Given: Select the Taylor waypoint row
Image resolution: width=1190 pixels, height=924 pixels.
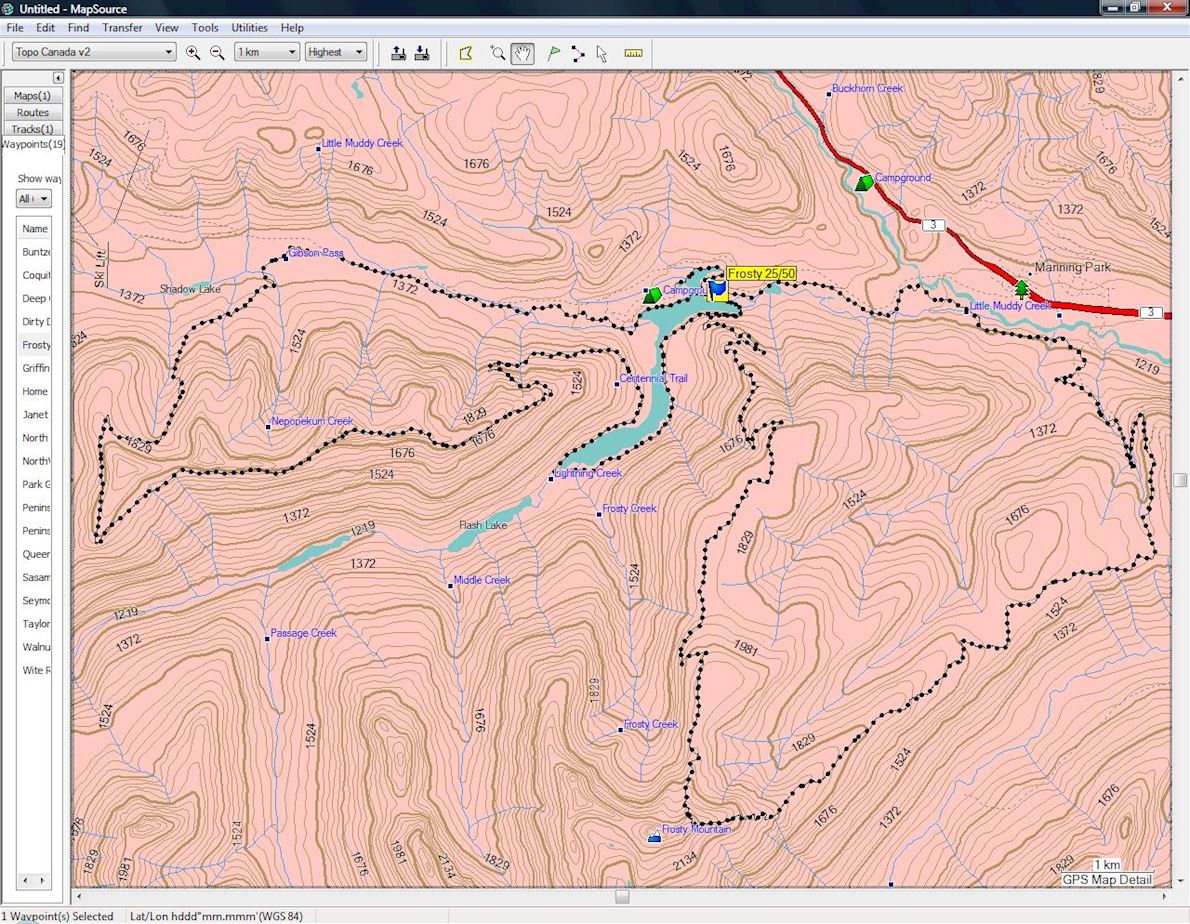Looking at the screenshot, I should pos(34,624).
